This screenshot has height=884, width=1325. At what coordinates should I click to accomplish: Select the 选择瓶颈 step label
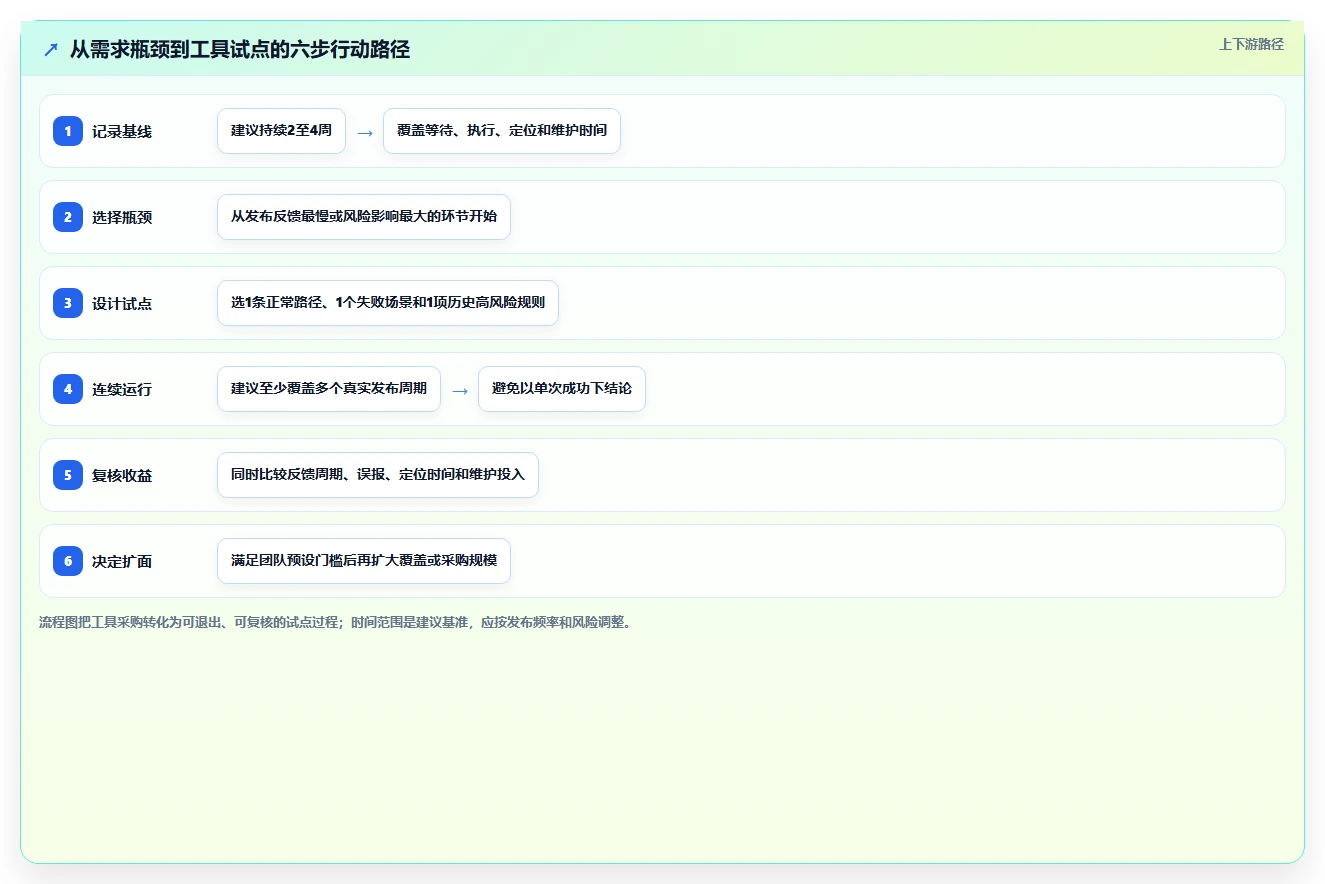coord(122,217)
